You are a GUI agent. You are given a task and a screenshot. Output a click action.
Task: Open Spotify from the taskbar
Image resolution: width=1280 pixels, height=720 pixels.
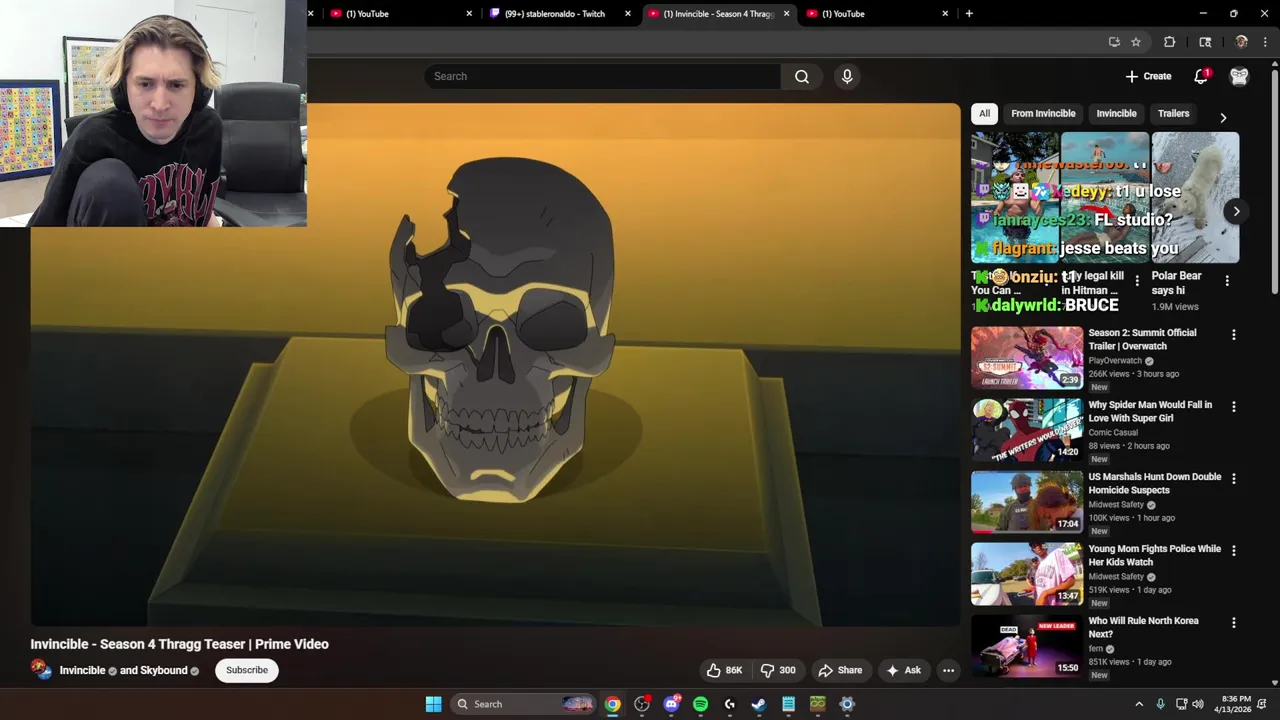coord(700,704)
